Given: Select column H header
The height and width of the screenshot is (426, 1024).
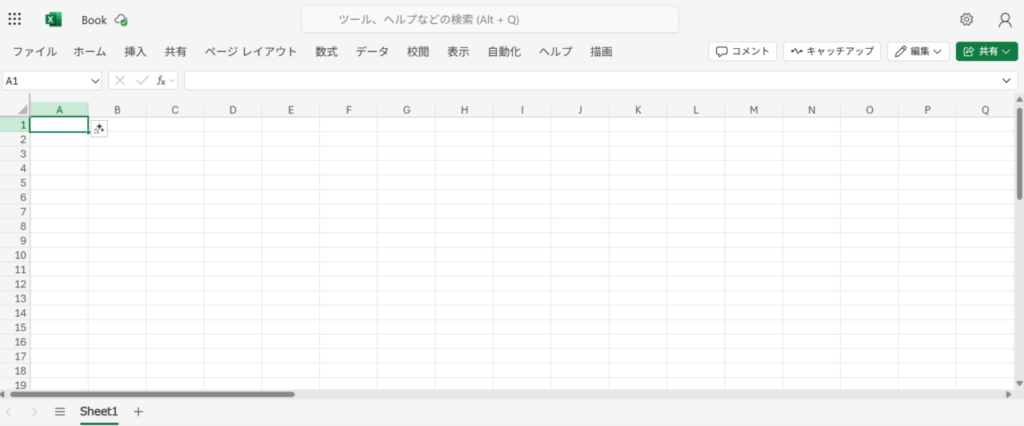Looking at the screenshot, I should pos(464,110).
